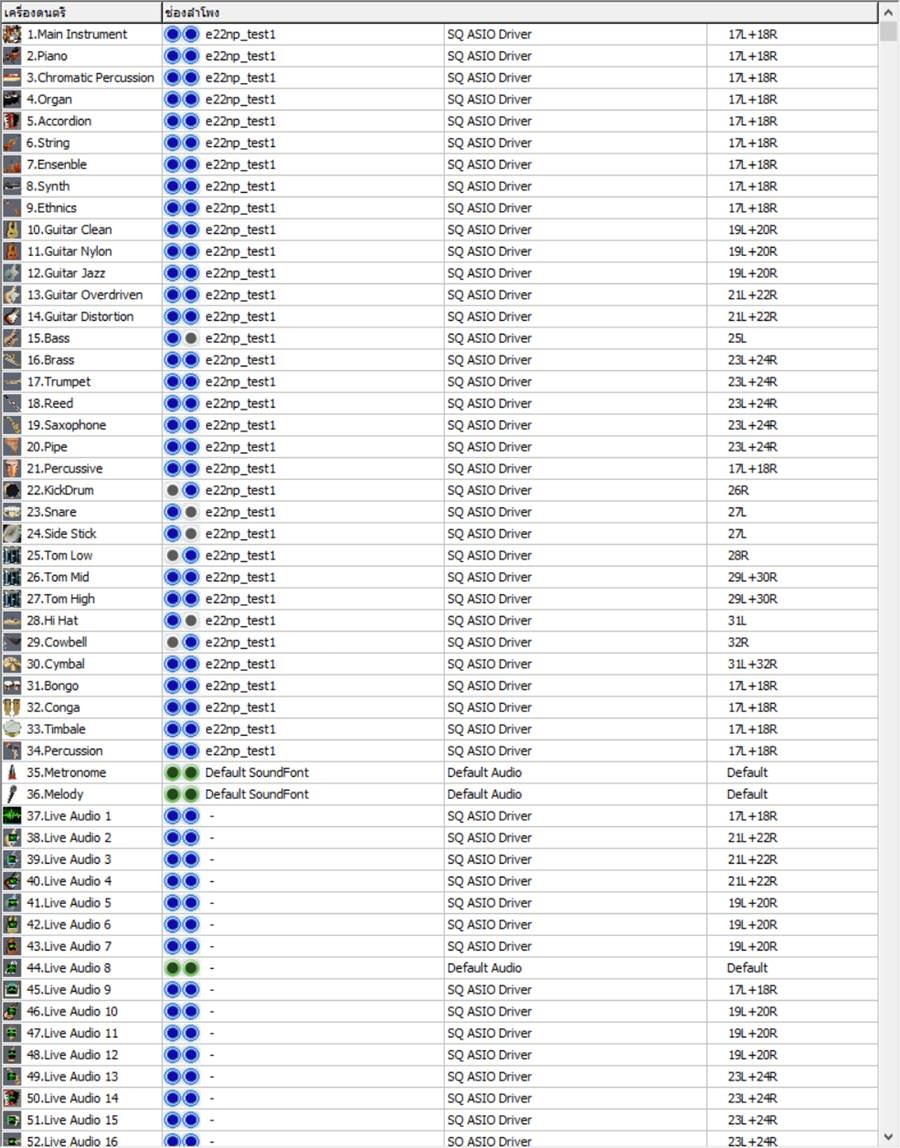Click the Guitar Jazz icon

click(12, 273)
